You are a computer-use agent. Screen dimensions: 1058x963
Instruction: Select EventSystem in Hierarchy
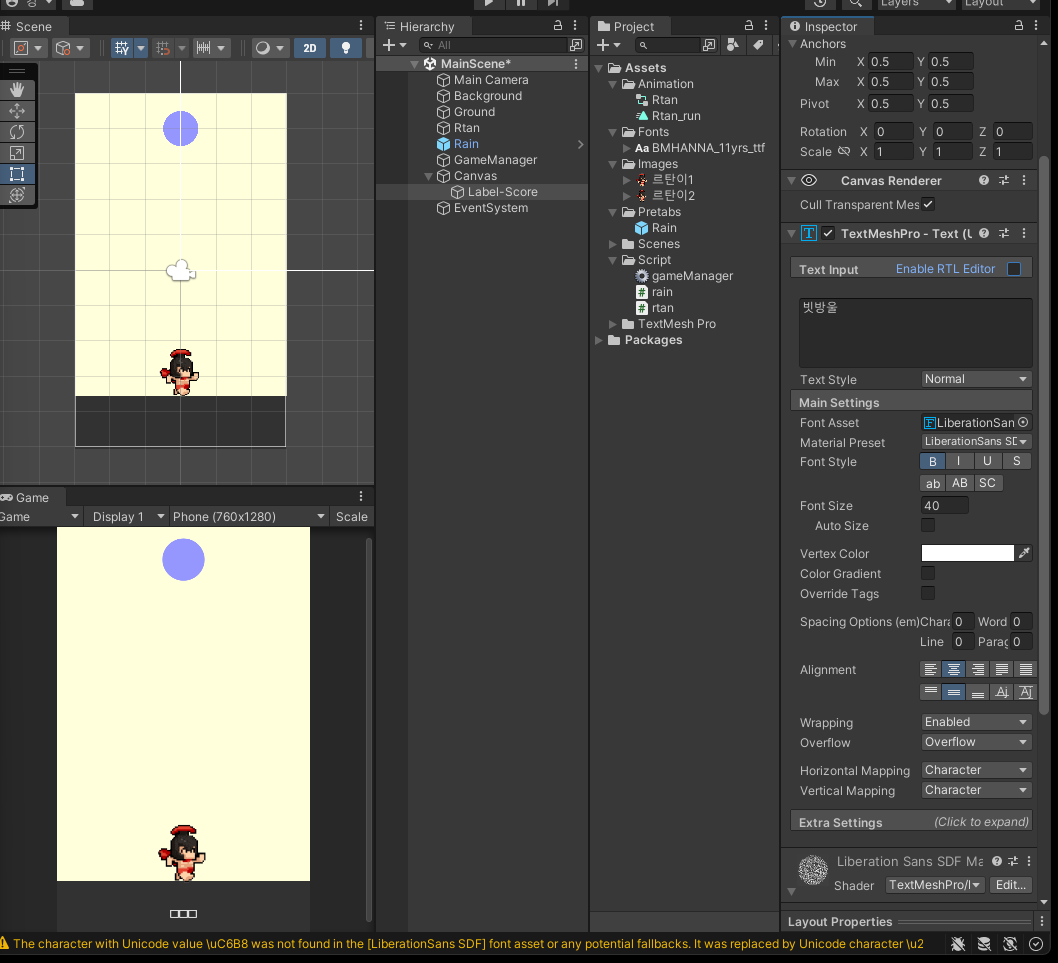click(491, 208)
